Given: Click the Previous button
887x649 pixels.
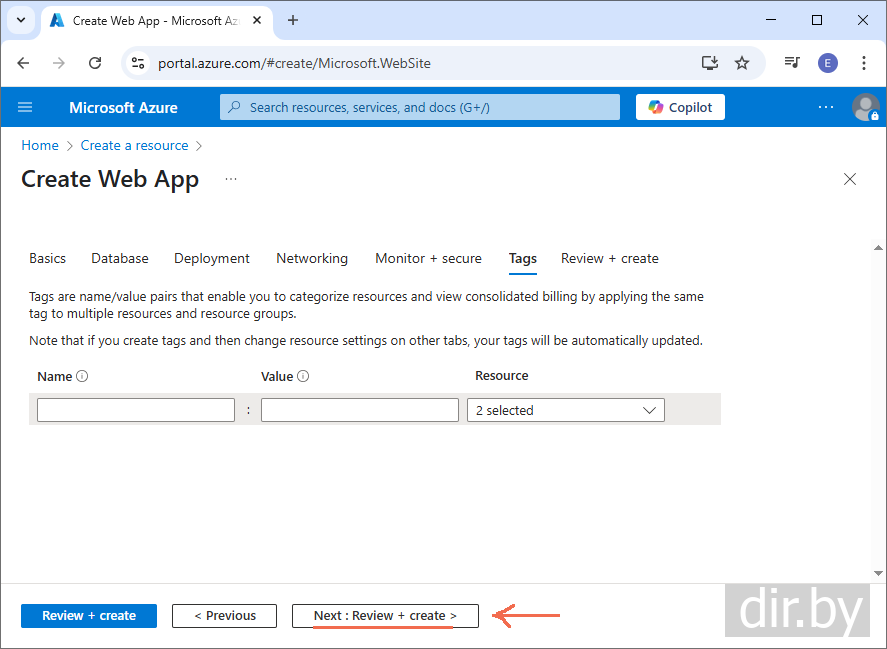Looking at the screenshot, I should [x=224, y=616].
